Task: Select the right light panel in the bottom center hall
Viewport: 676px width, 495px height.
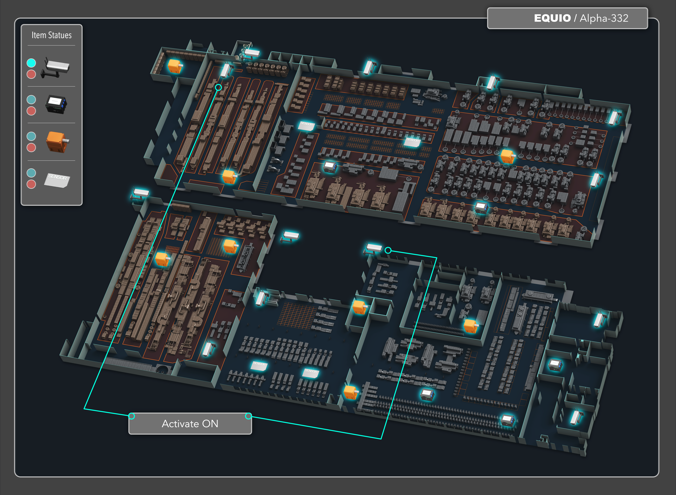Action: point(310,373)
